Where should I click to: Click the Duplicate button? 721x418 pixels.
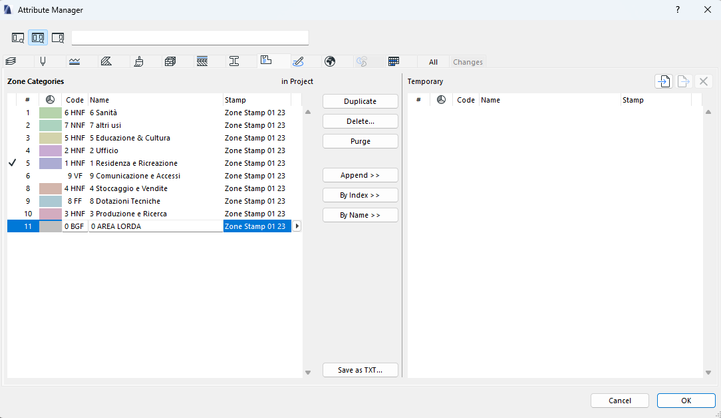tap(360, 101)
